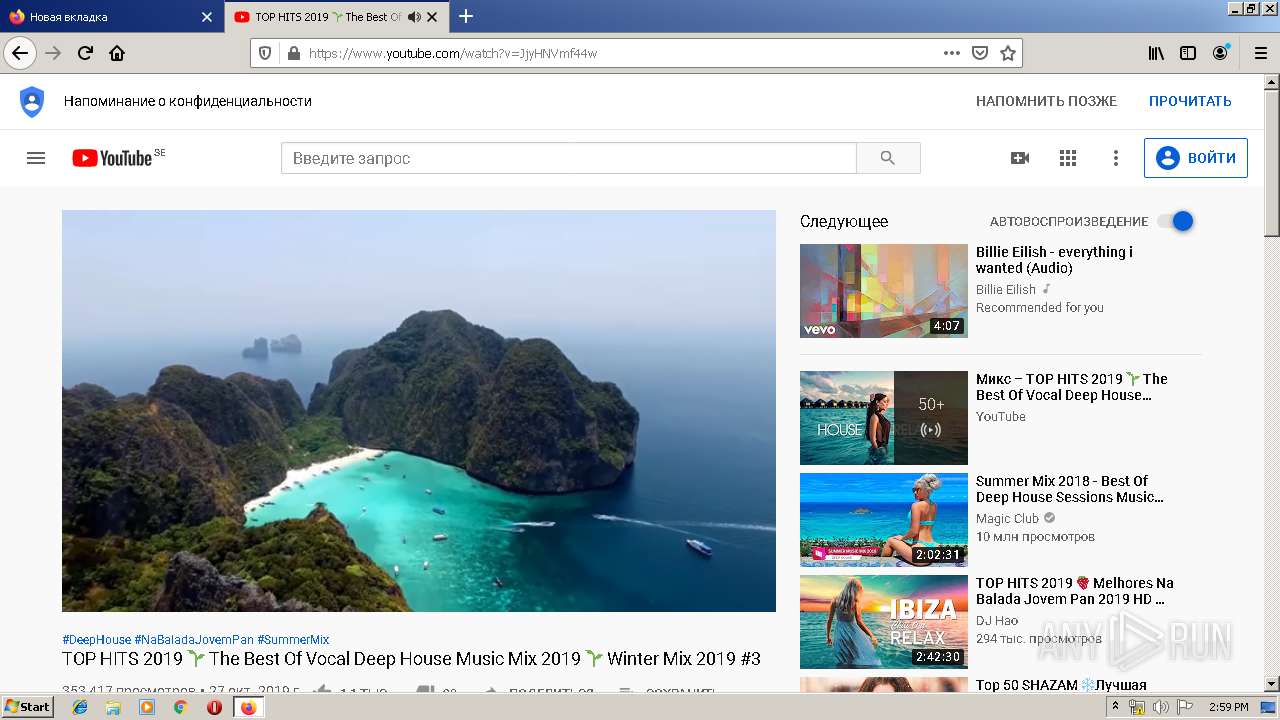
Task: Open Billie Eilish everything i wanted thumbnail
Action: 884,291
